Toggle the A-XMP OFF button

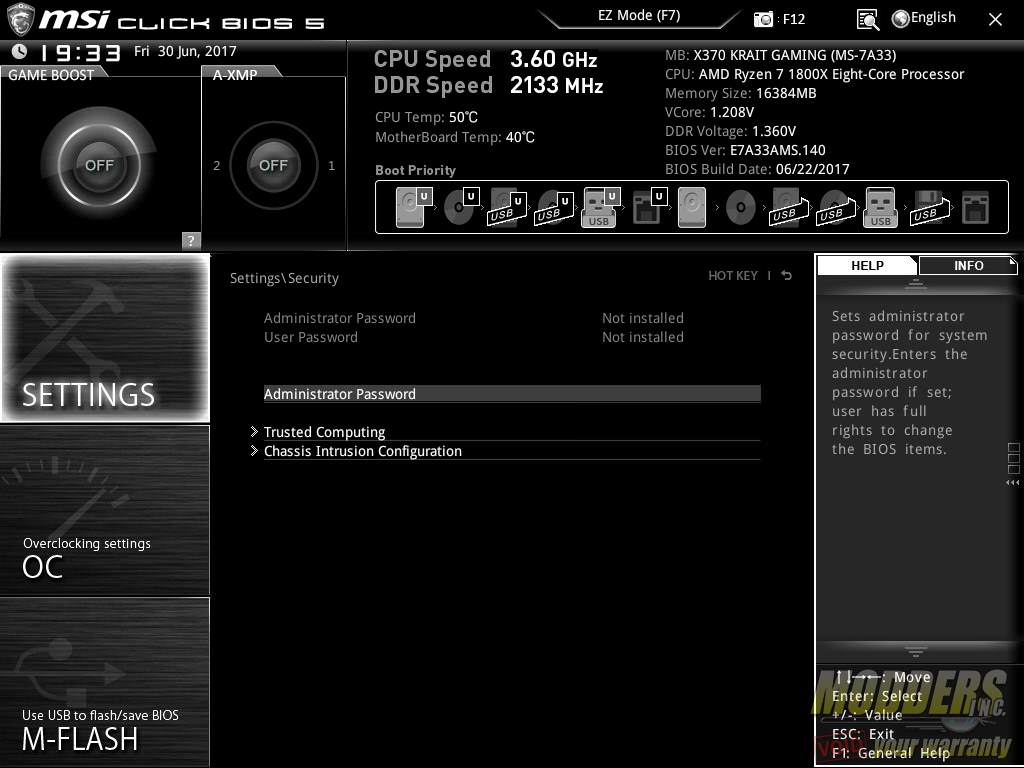273,165
